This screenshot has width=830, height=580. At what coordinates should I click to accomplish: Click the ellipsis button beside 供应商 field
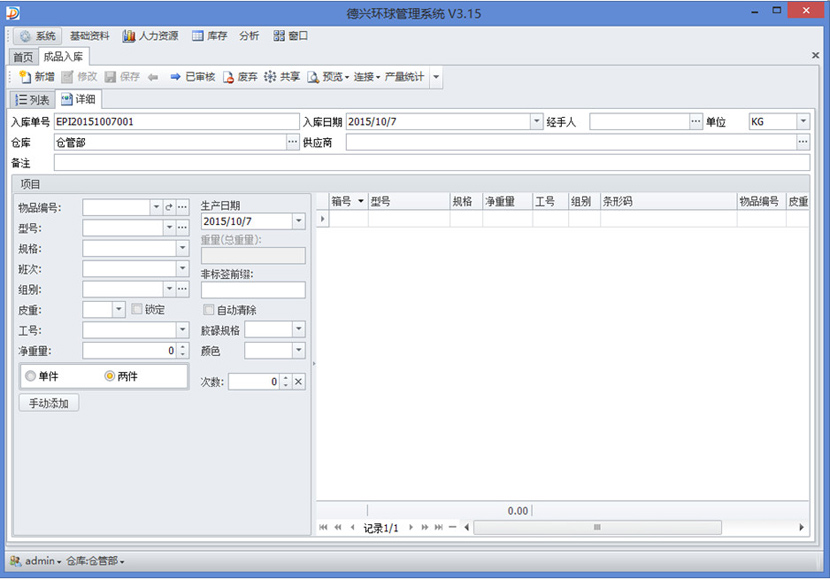803,142
